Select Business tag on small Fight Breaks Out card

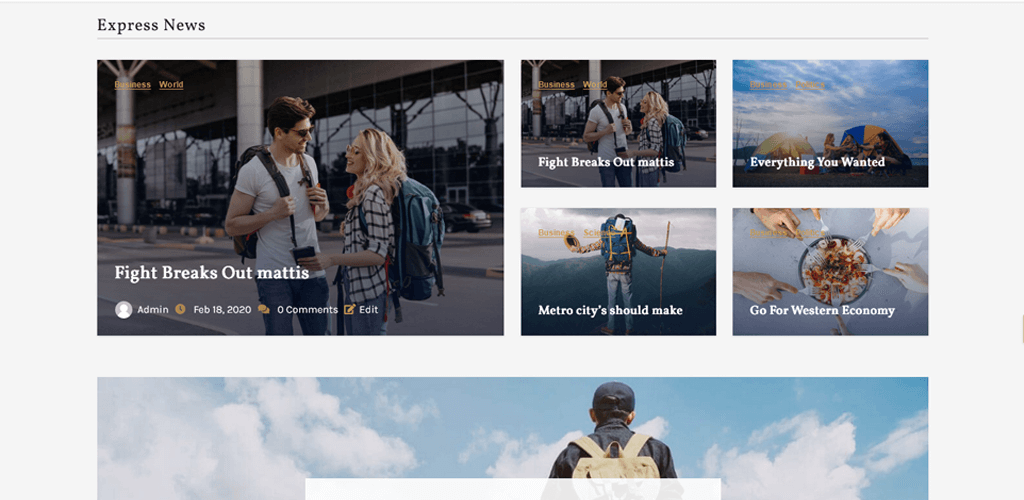[x=556, y=85]
